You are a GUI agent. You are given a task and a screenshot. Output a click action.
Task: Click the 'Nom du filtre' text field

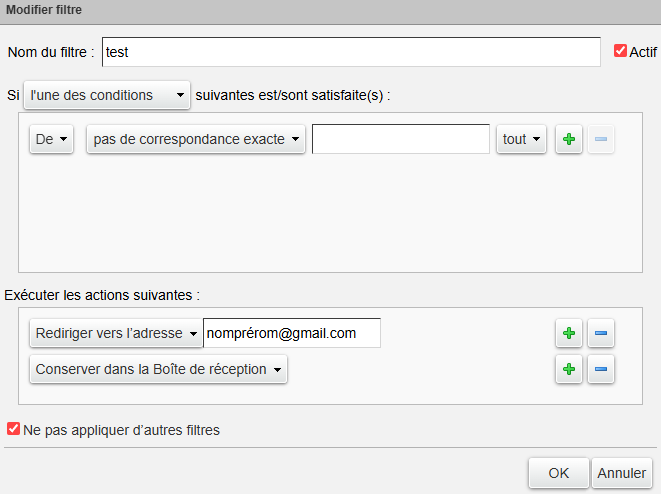(350, 52)
